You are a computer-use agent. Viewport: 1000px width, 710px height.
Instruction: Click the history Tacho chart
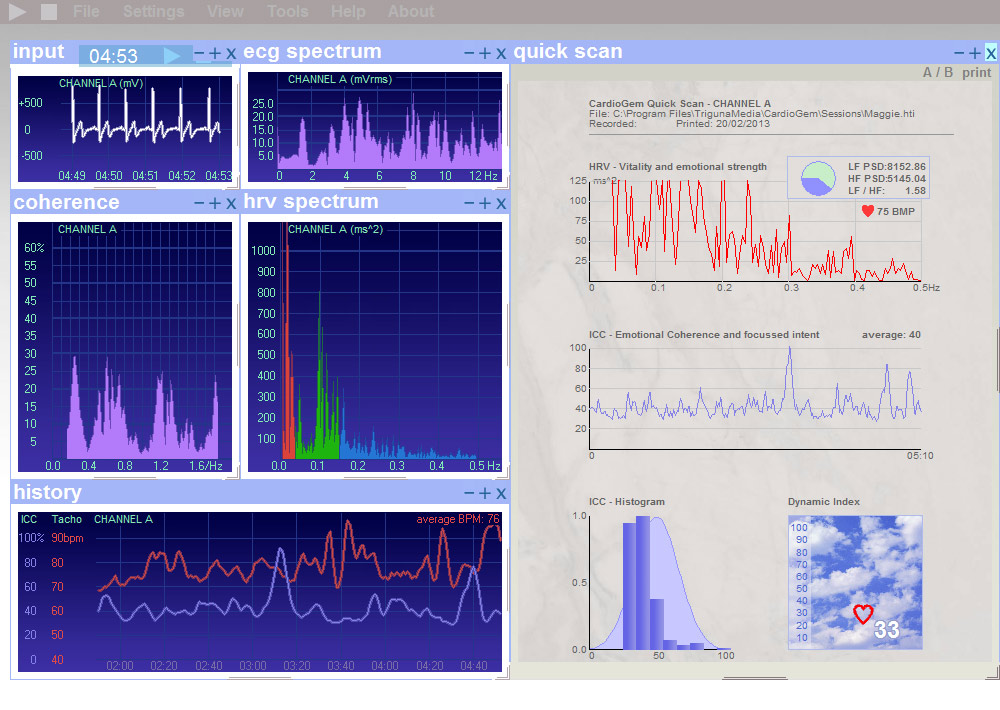click(260, 591)
